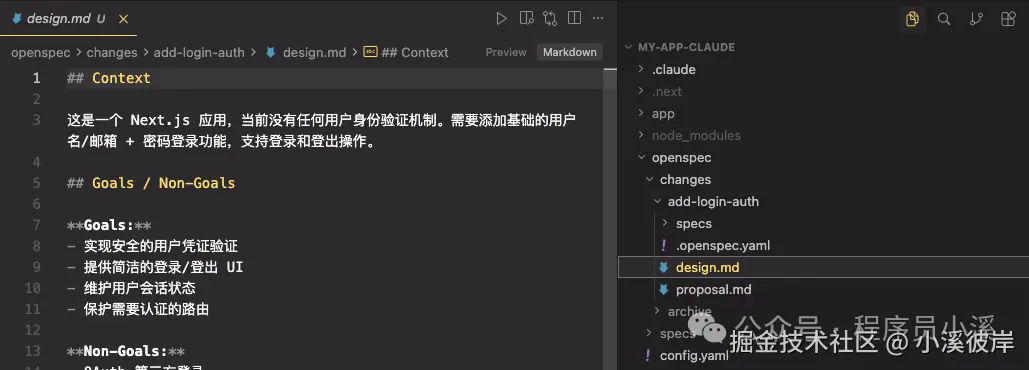Open the Search magnifier icon
This screenshot has height=370, width=1029.
point(944,19)
